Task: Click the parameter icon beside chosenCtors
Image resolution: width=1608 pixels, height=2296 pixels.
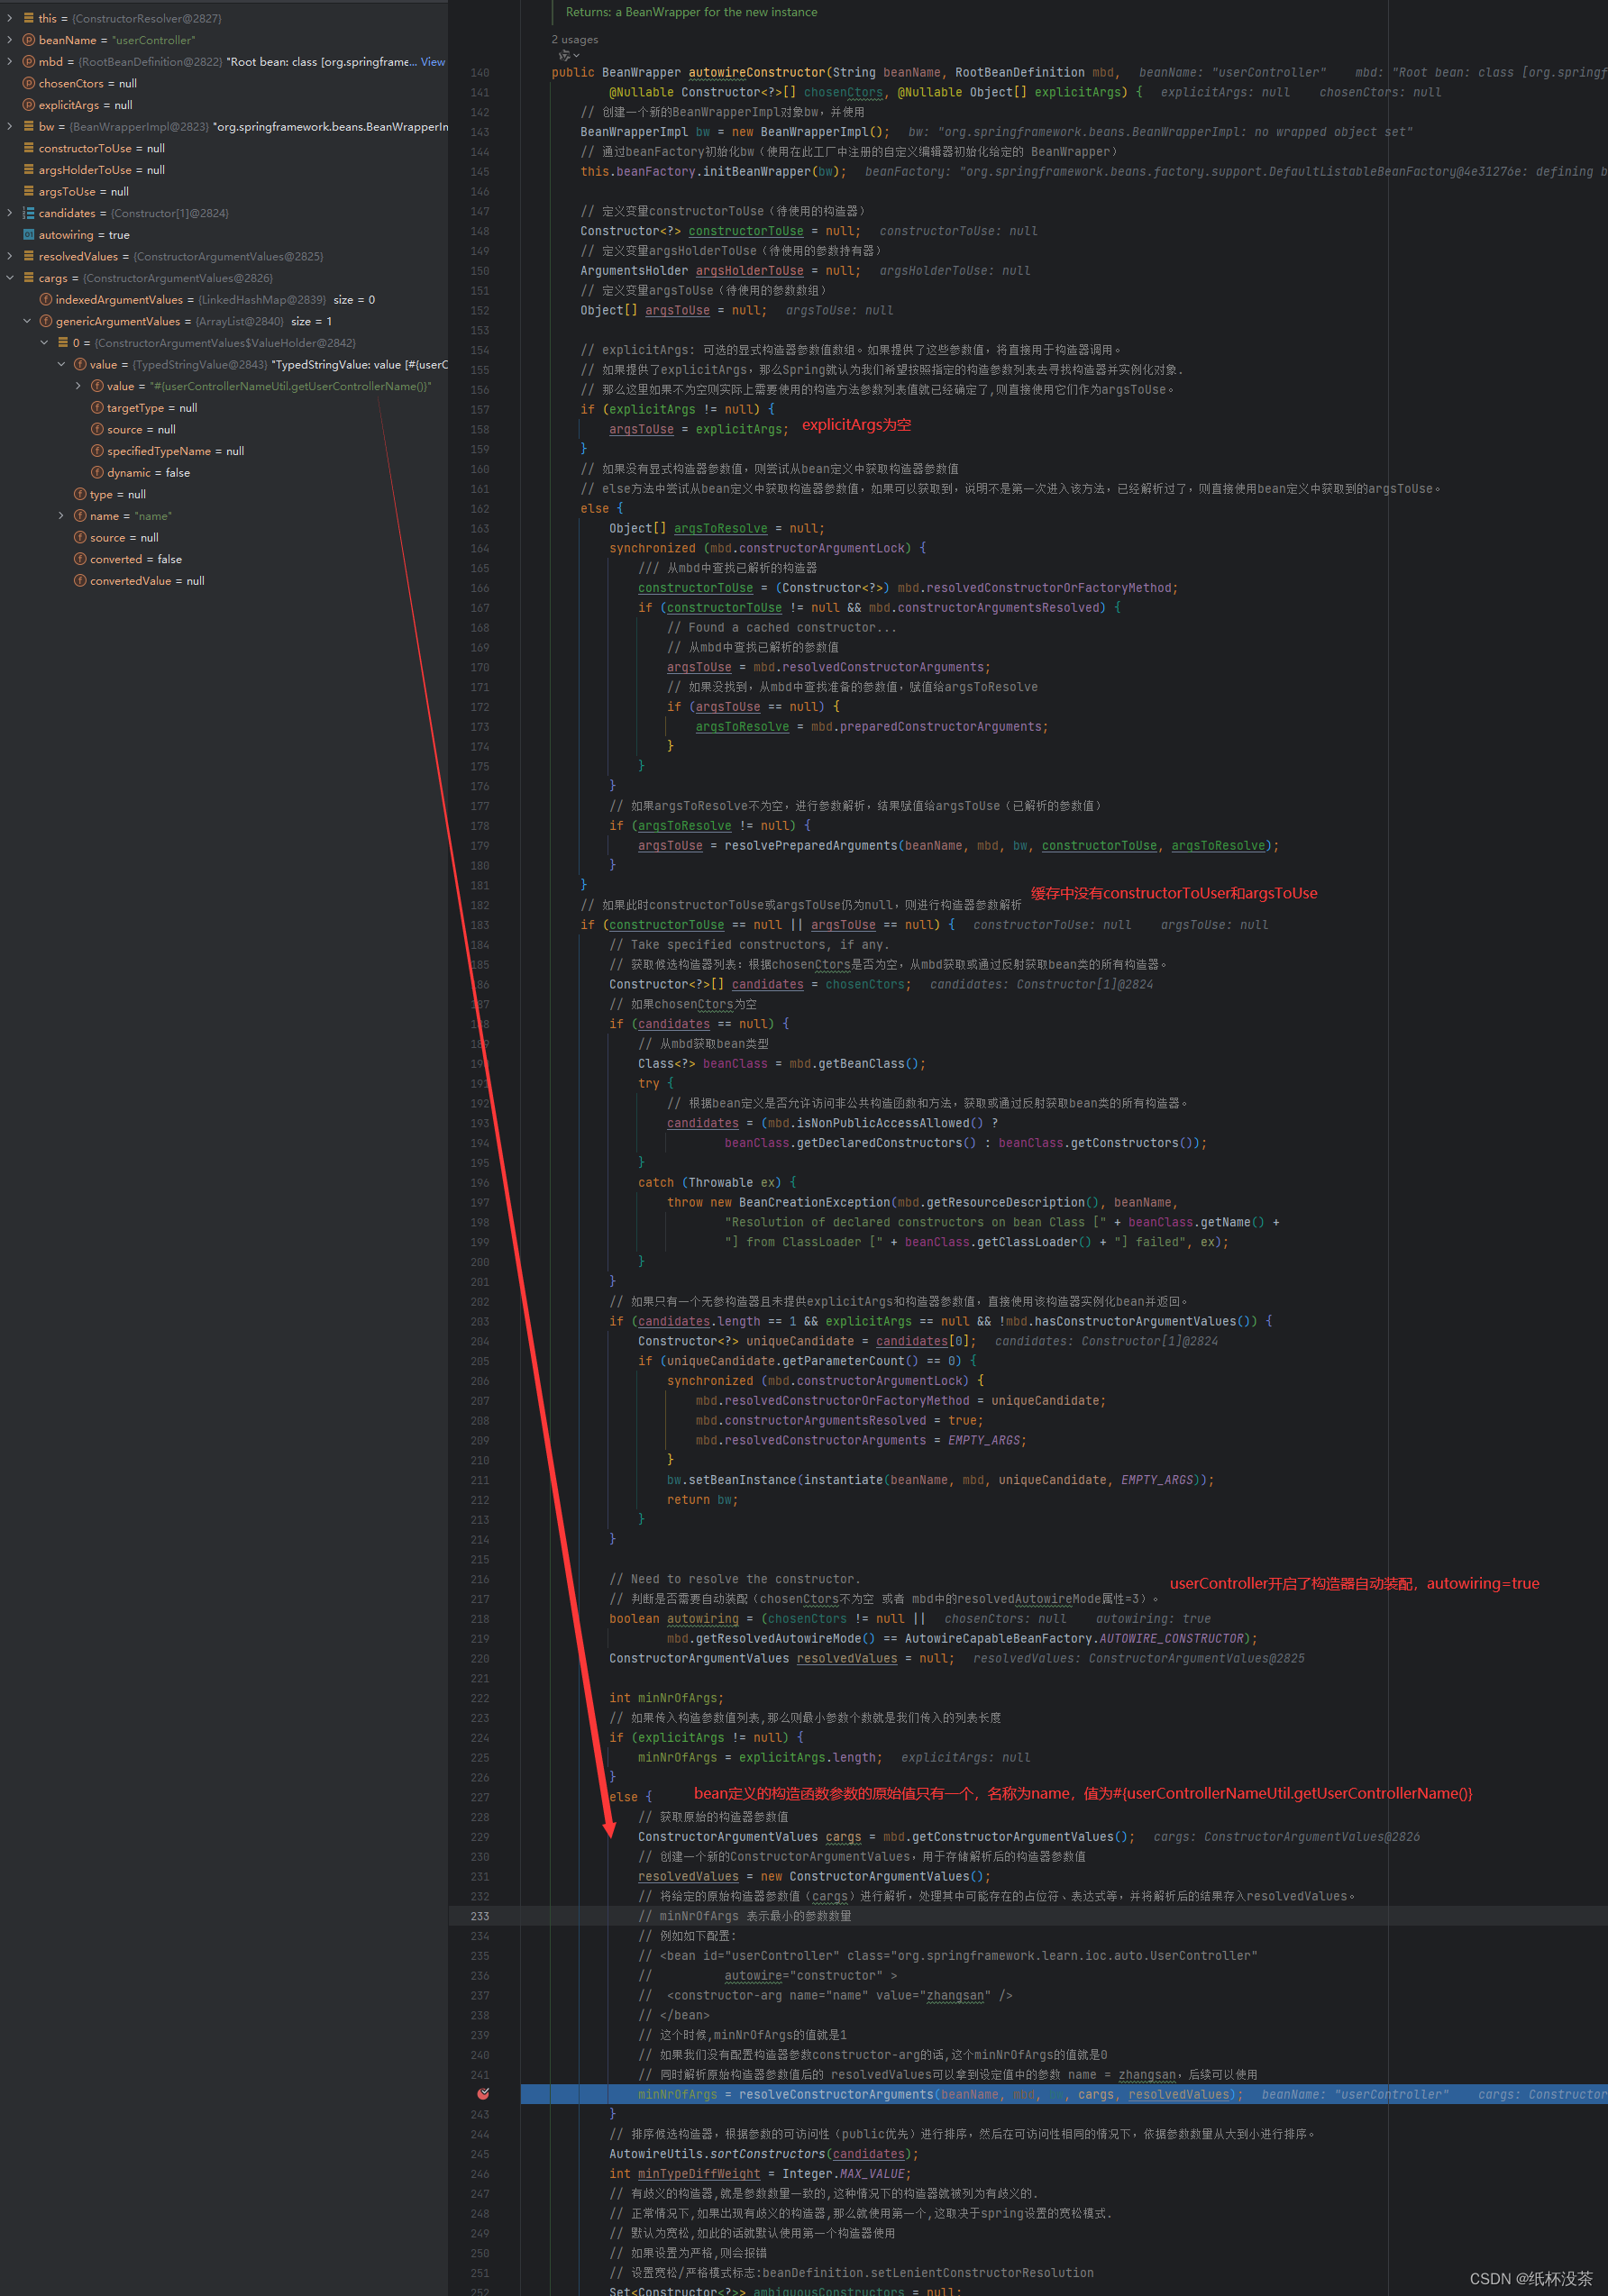Action: click(x=29, y=83)
